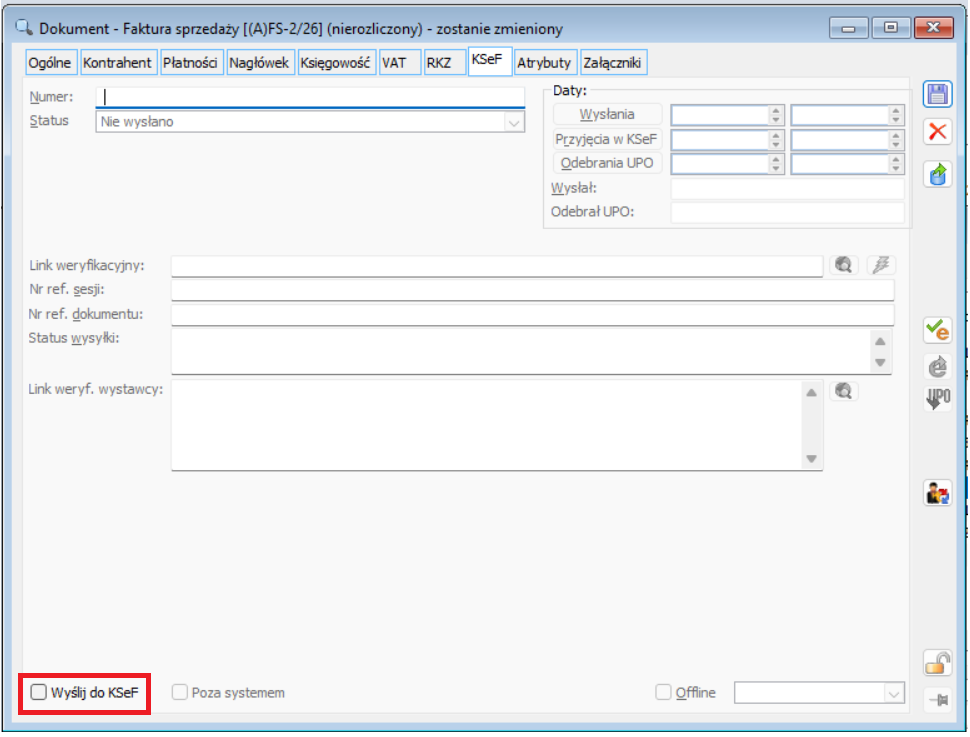Open the Status dropdown showing Nie wysłano
The height and width of the screenshot is (737, 970).
(514, 122)
